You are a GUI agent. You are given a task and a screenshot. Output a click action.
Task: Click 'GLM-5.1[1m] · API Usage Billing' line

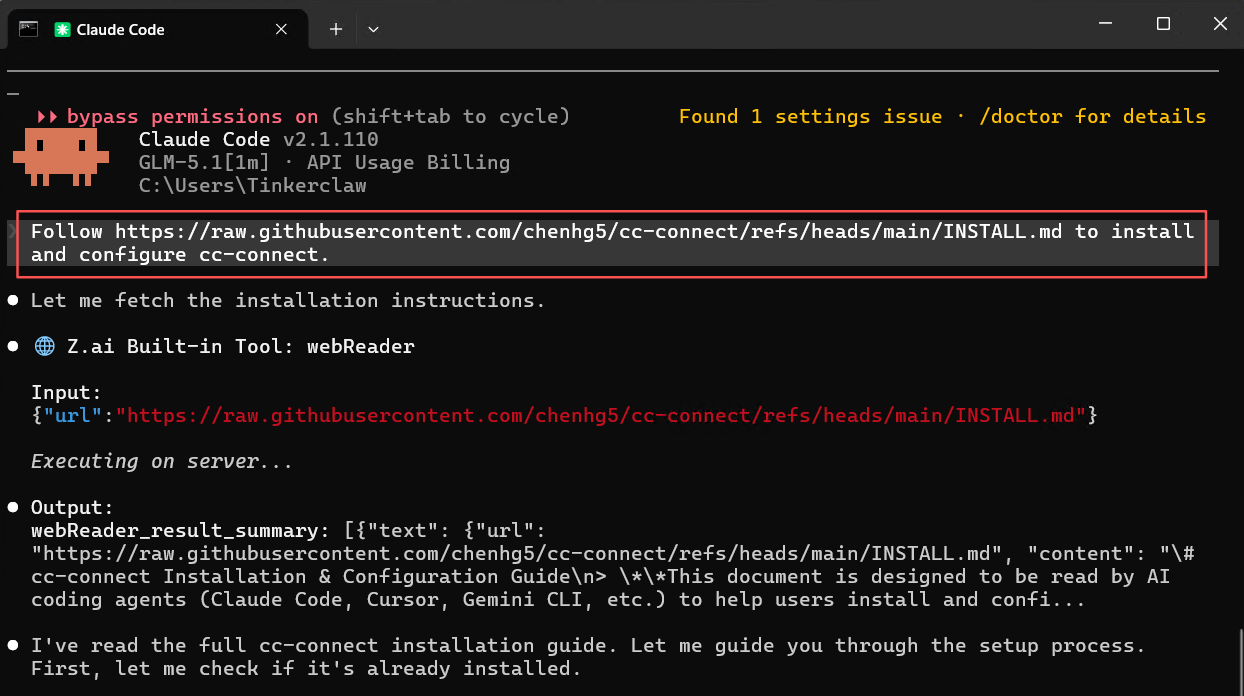(324, 162)
